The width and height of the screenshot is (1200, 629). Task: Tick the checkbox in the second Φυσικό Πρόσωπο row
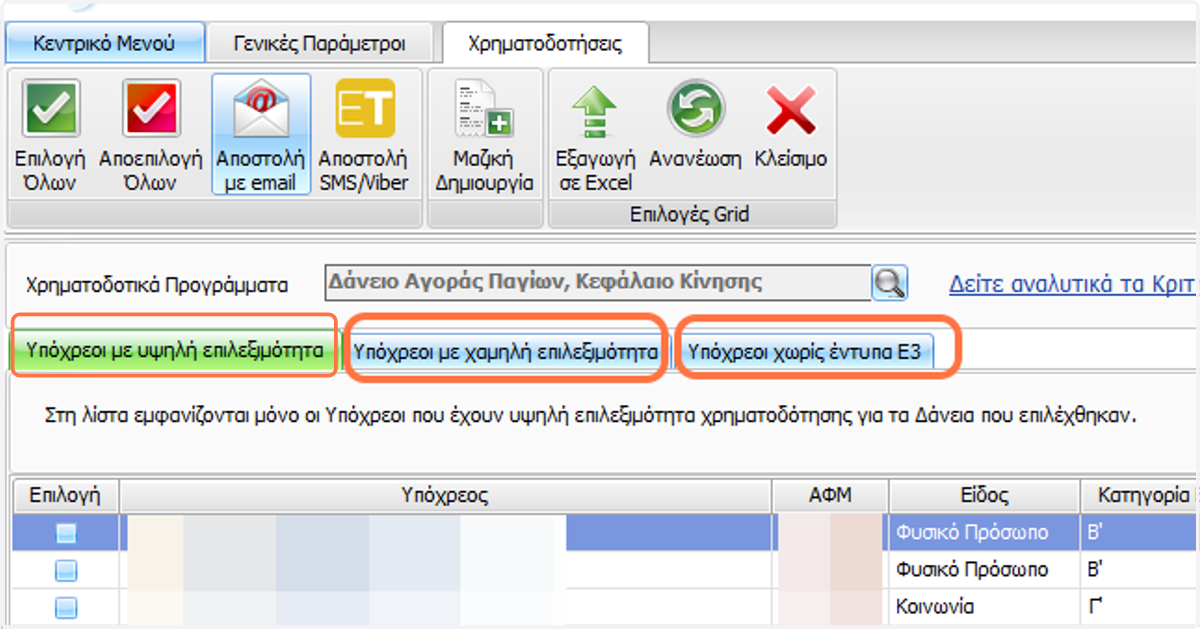tap(65, 570)
